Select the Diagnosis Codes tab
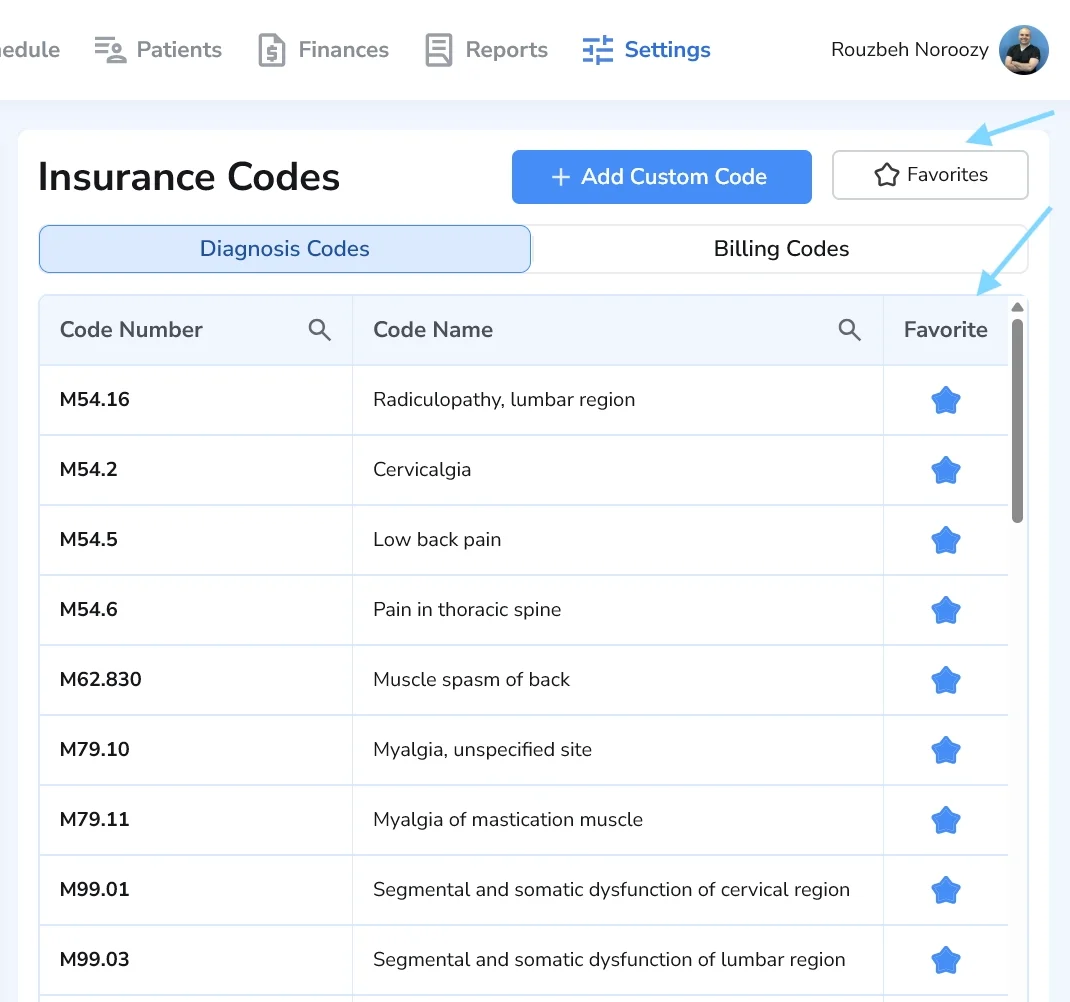Screen dimensions: 1070x1002 click(x=284, y=248)
